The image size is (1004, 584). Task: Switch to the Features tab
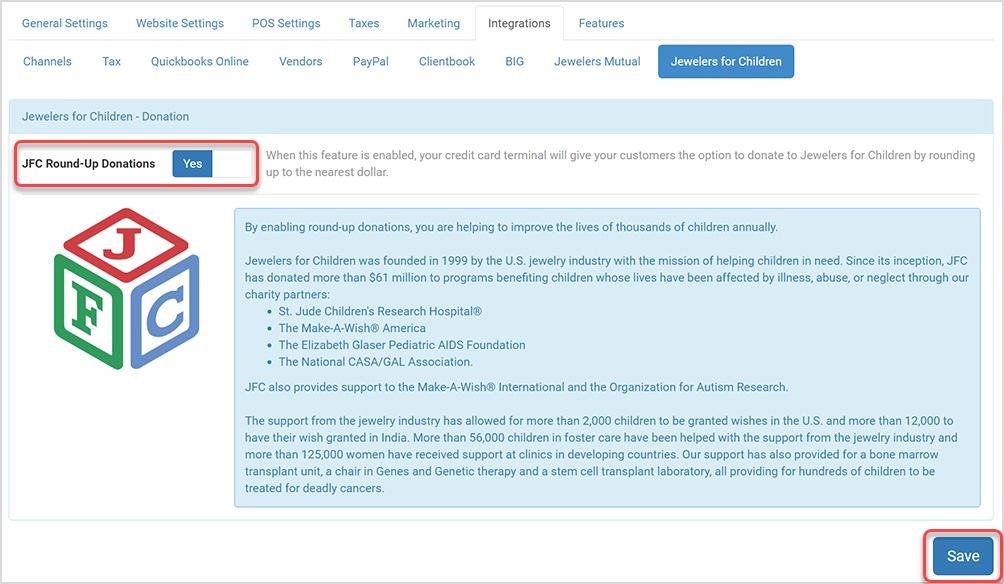click(601, 23)
